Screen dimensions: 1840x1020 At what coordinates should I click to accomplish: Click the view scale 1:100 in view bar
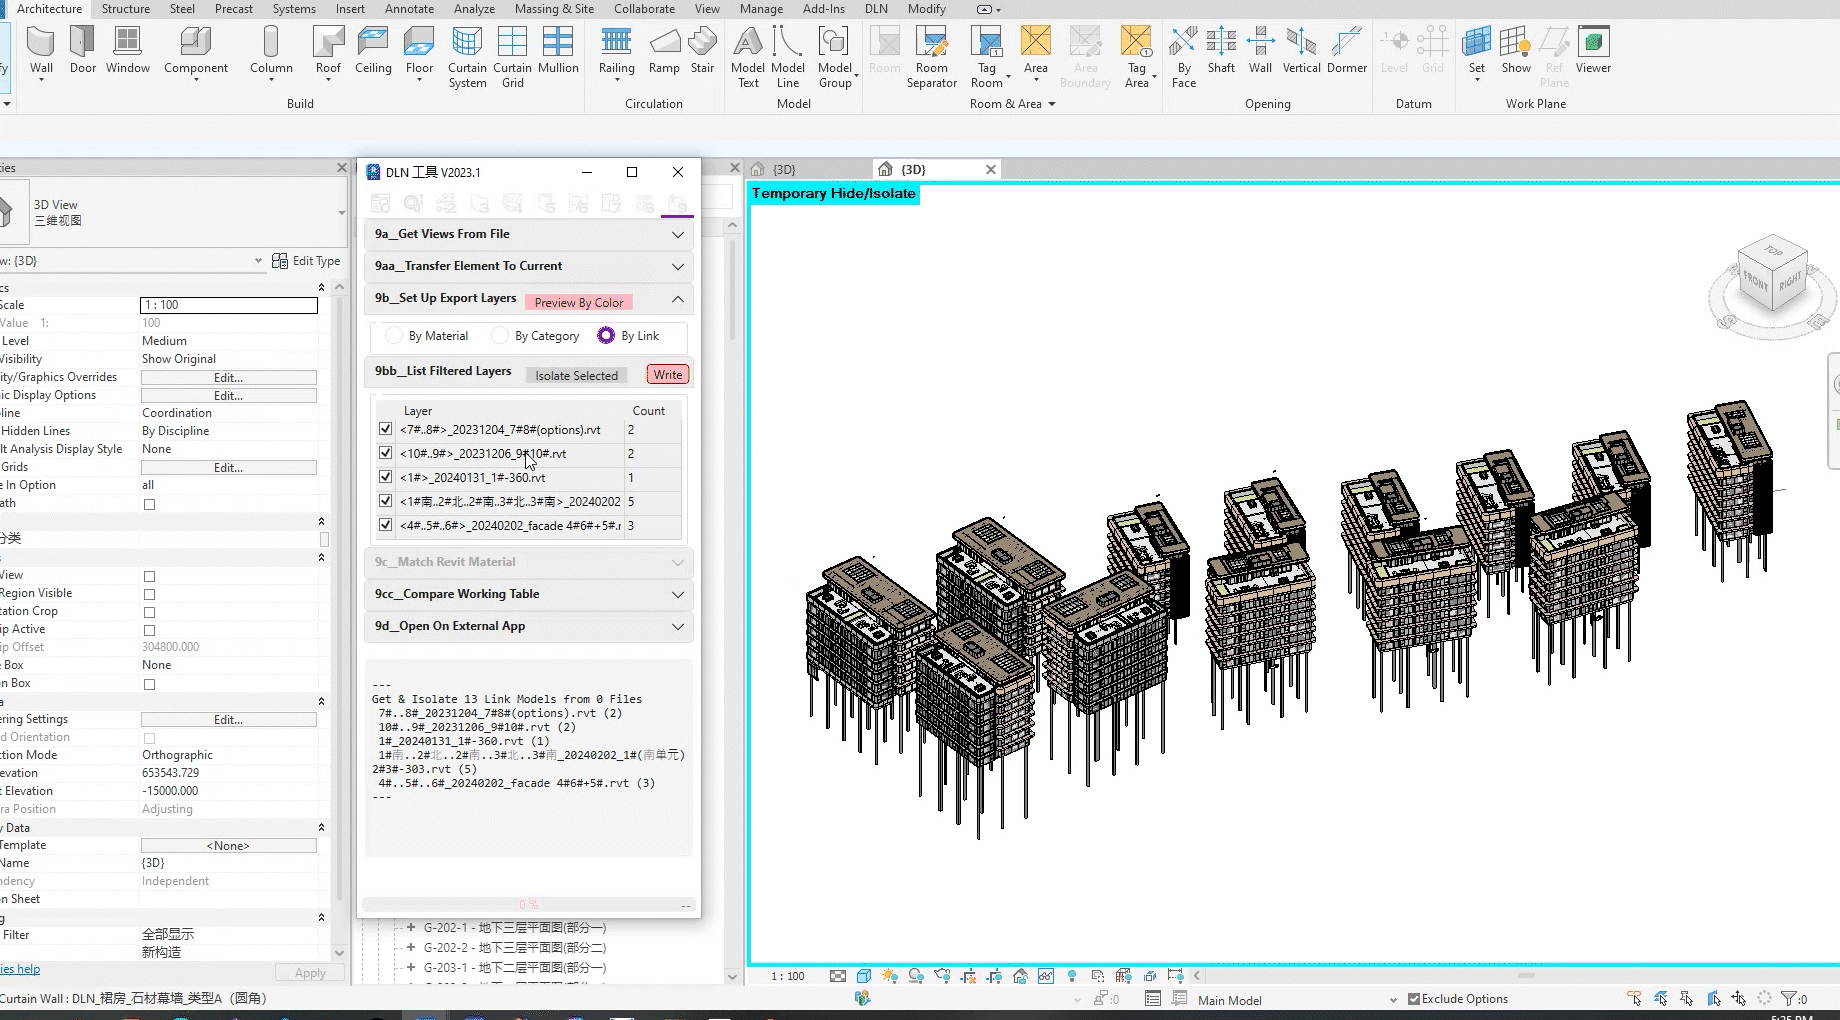[788, 976]
